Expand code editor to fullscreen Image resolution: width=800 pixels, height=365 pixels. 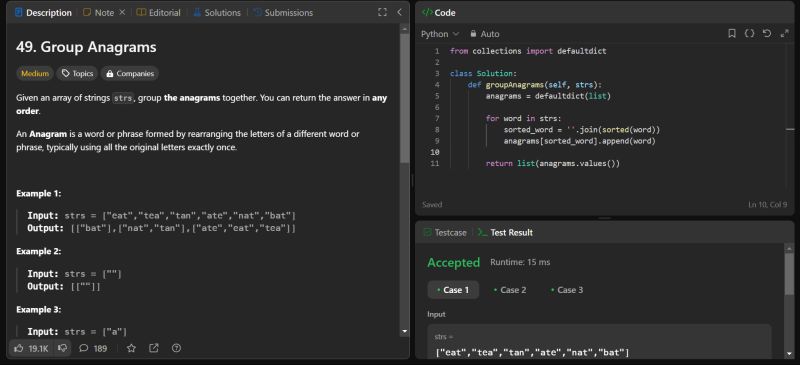tap(784, 34)
